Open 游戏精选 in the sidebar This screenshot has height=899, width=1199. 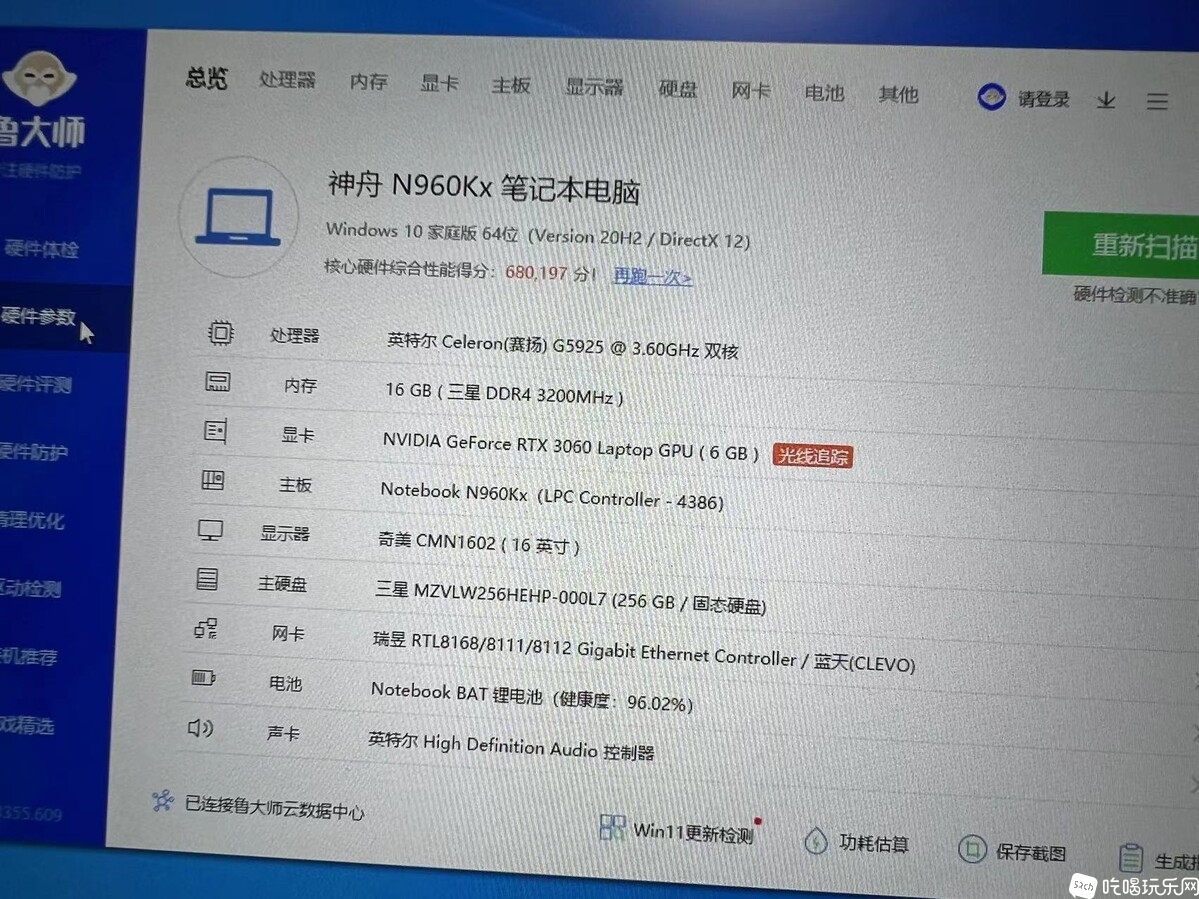(x=27, y=725)
